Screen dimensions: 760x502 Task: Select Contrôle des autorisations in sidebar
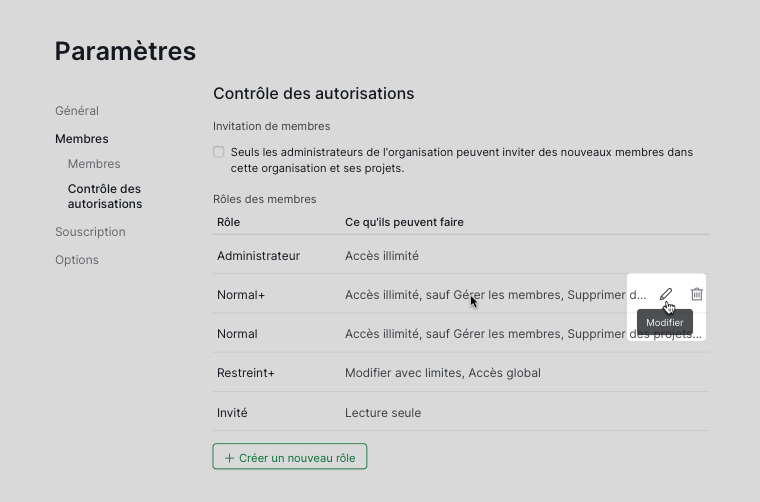[x=105, y=196]
